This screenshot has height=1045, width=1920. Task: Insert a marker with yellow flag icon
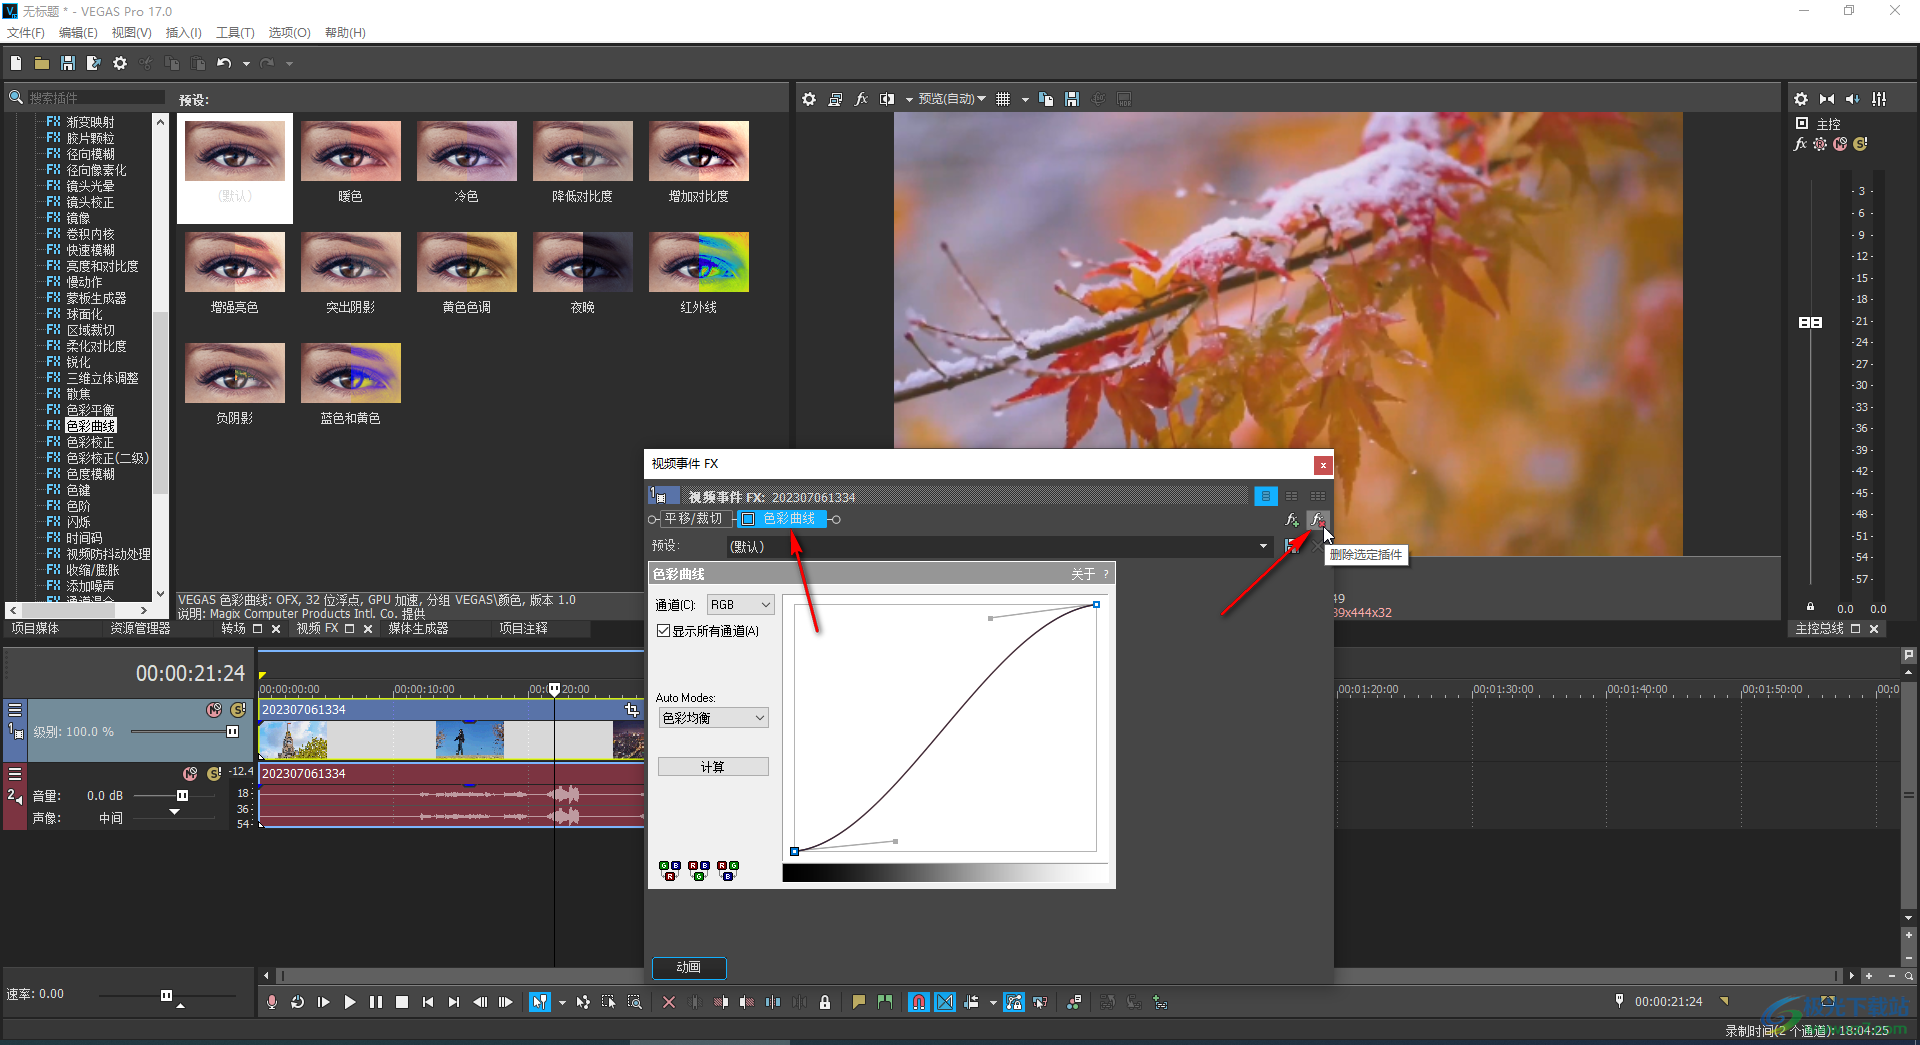pyautogui.click(x=859, y=1002)
